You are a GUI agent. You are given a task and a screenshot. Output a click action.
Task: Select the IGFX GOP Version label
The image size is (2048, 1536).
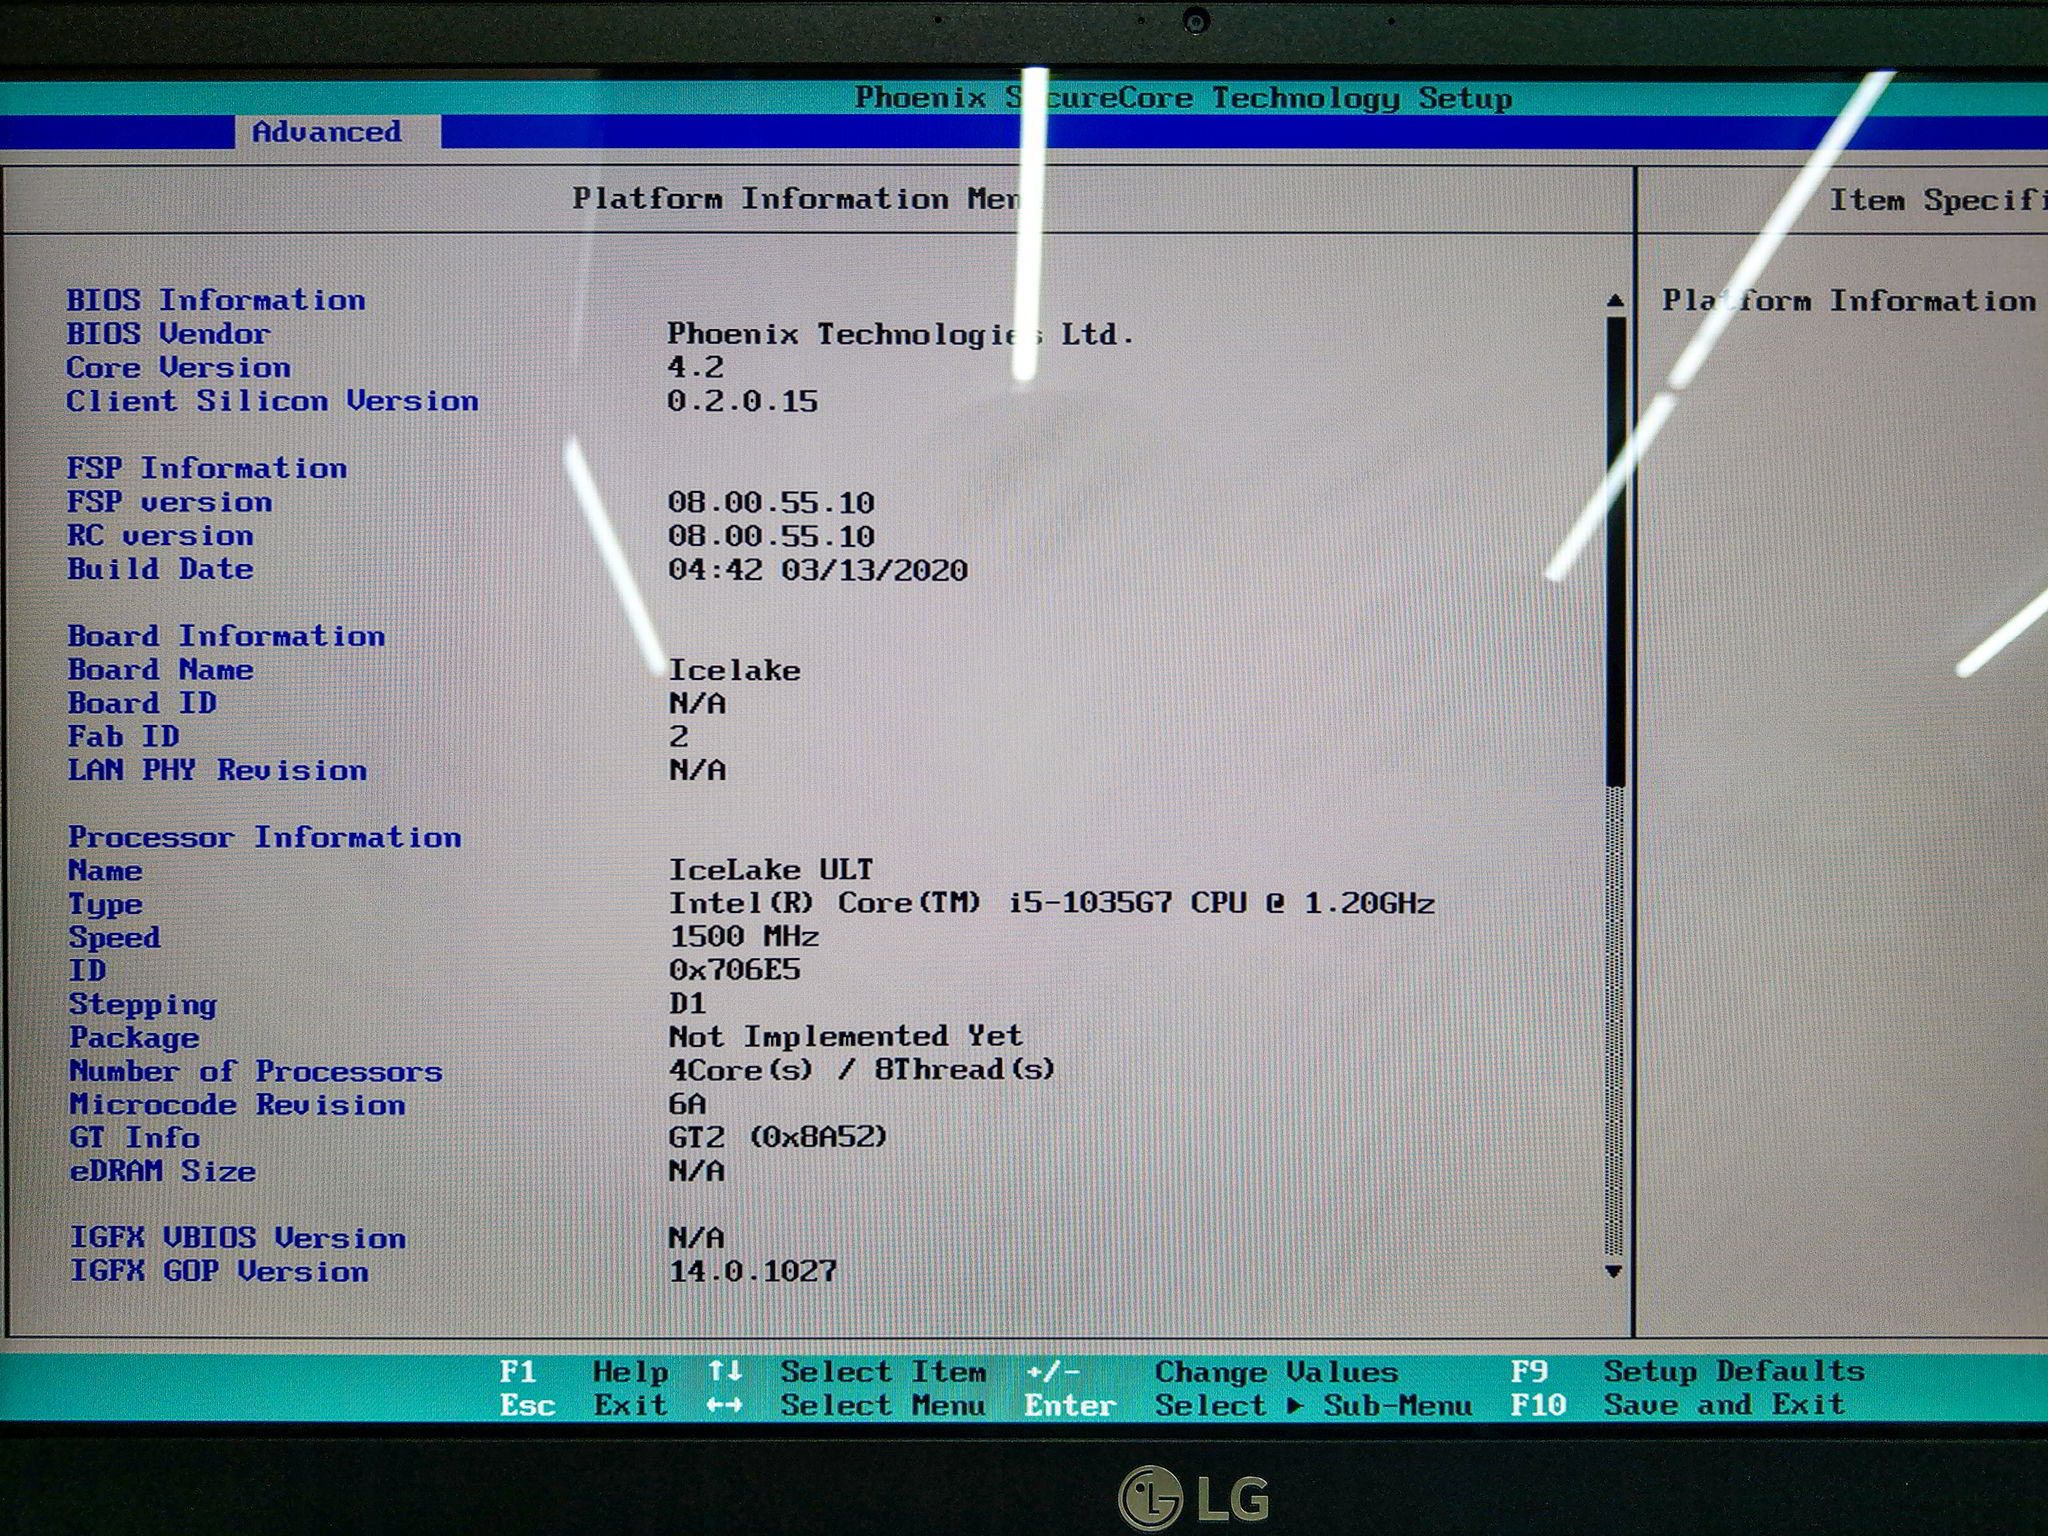coord(218,1272)
